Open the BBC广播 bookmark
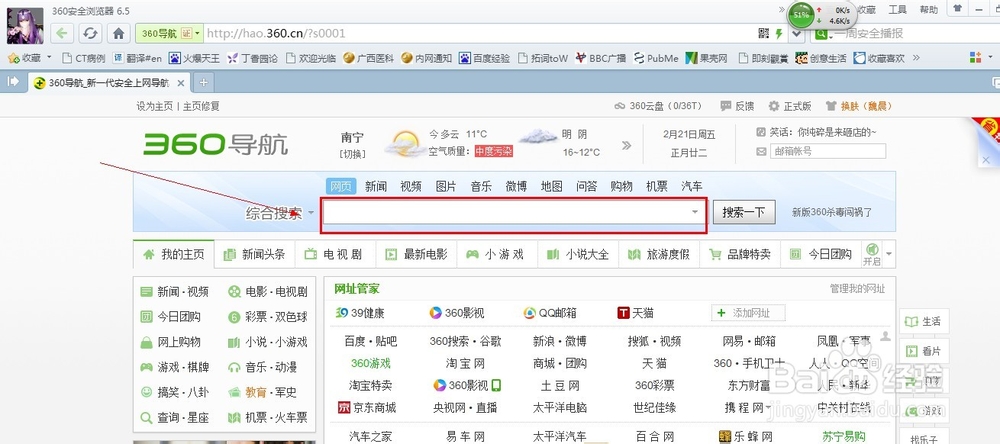The height and width of the screenshot is (444, 1000). [600, 58]
